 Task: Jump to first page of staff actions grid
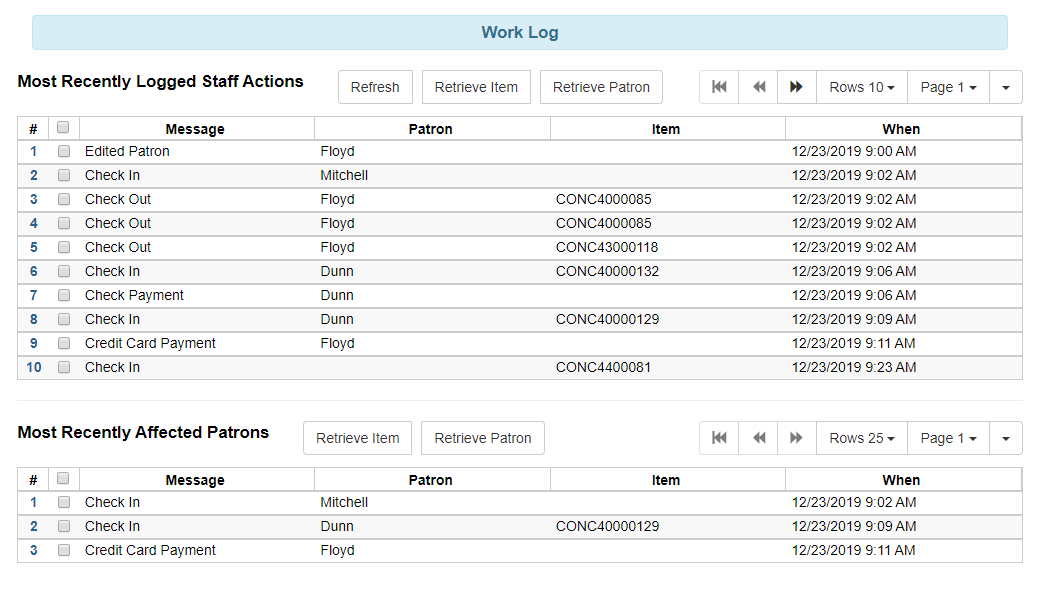click(718, 87)
